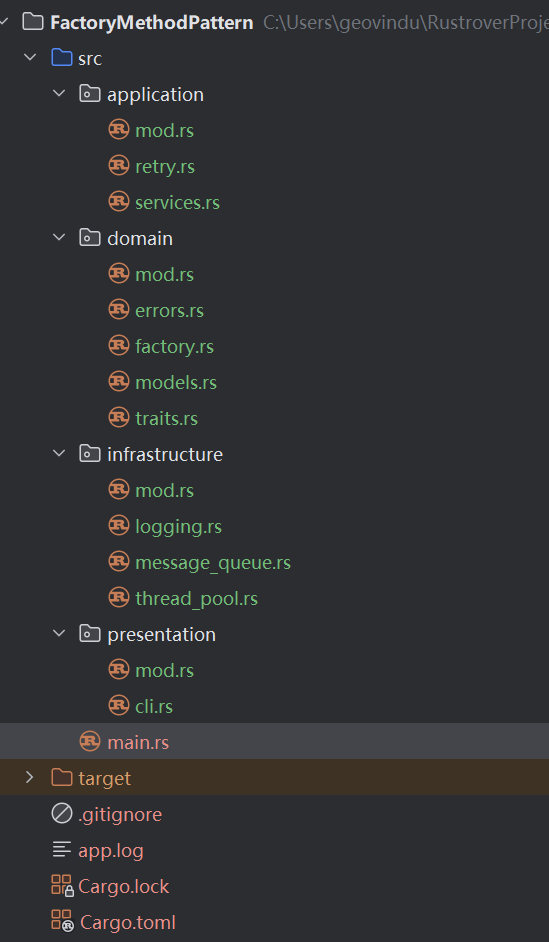Image resolution: width=549 pixels, height=942 pixels.
Task: Open errors.rs in domain folder
Action: pyautogui.click(x=169, y=311)
